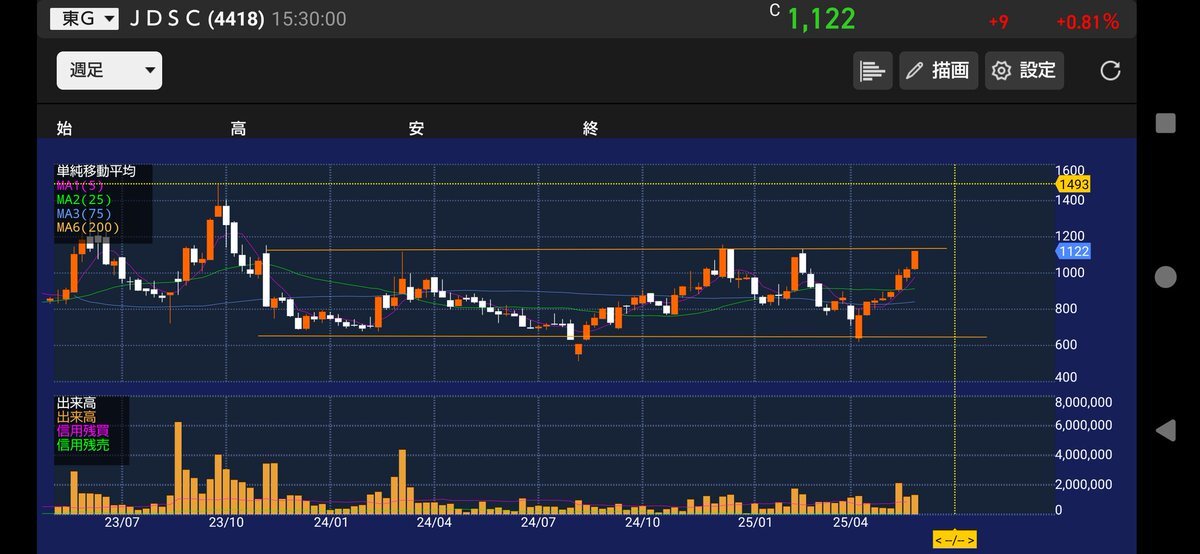Screen dimensions: 1200x554
Task: Toggle the MA1(5) moving average legend
Action: pyautogui.click(x=79, y=185)
